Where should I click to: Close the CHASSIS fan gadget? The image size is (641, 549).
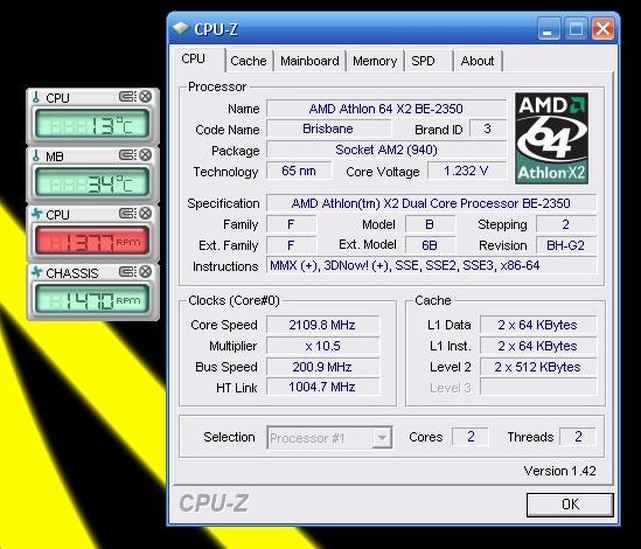(145, 271)
